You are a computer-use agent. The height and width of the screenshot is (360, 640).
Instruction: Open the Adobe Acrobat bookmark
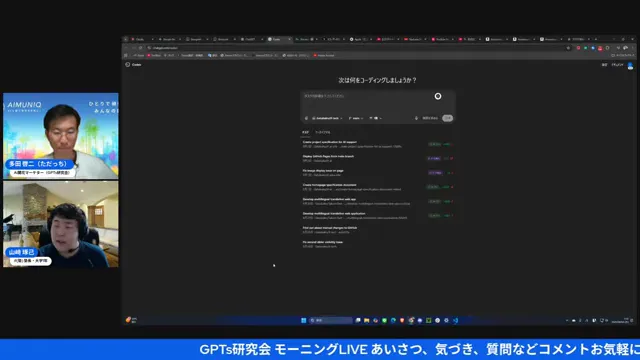tap(324, 55)
